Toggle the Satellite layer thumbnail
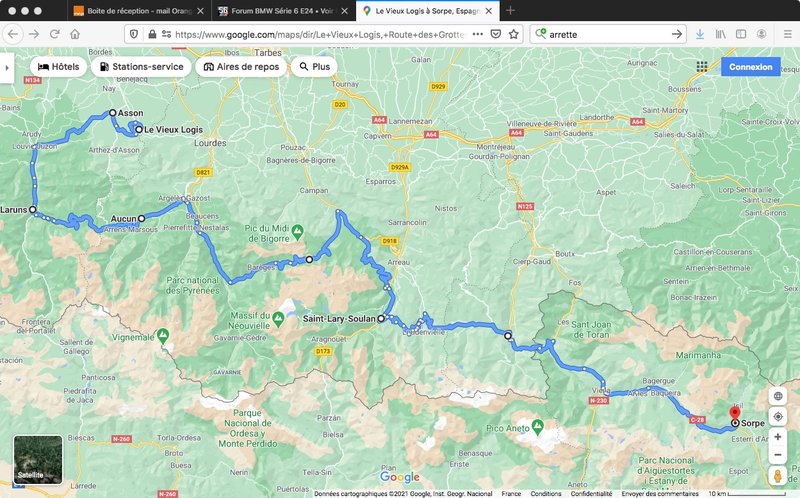Image resolution: width=800 pixels, height=498 pixels. pos(38,460)
